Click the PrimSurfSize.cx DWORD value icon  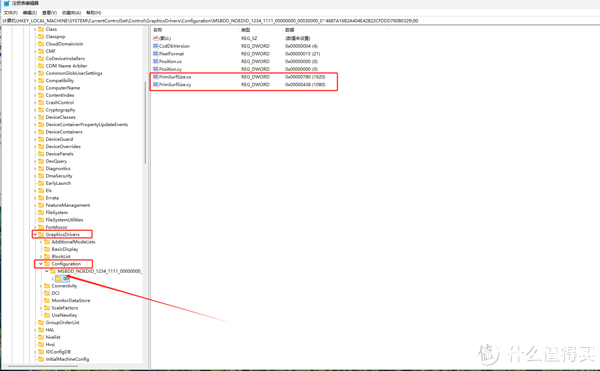pos(155,77)
